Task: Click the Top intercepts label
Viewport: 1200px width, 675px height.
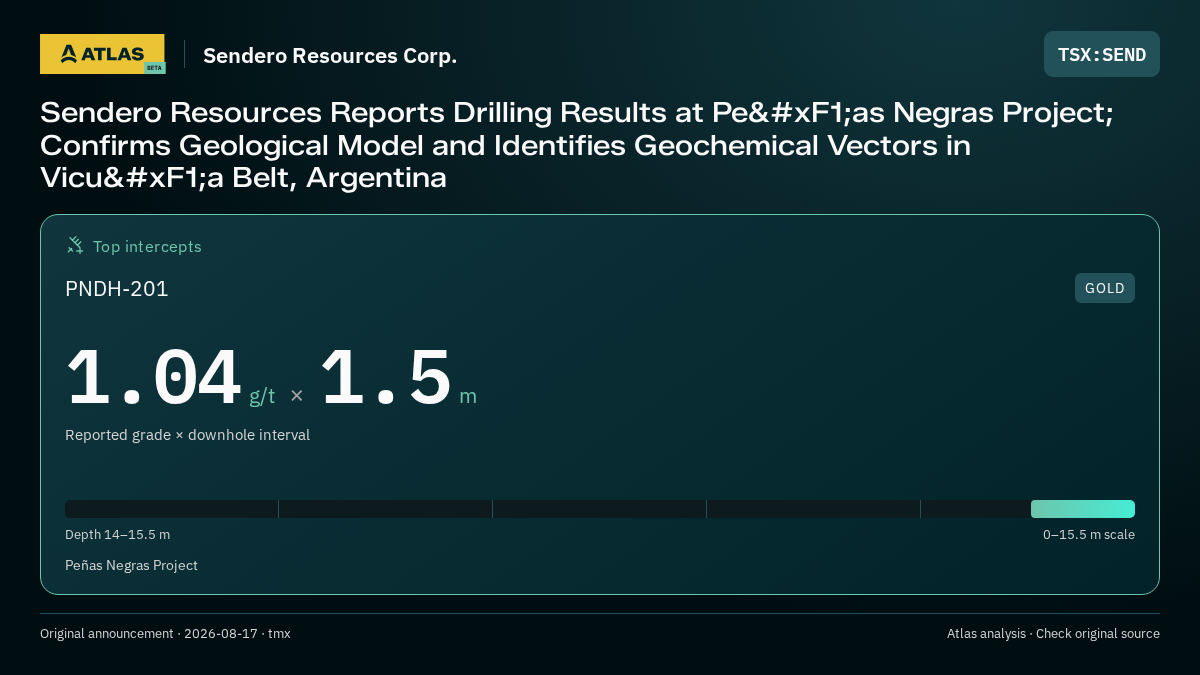Action: (147, 246)
